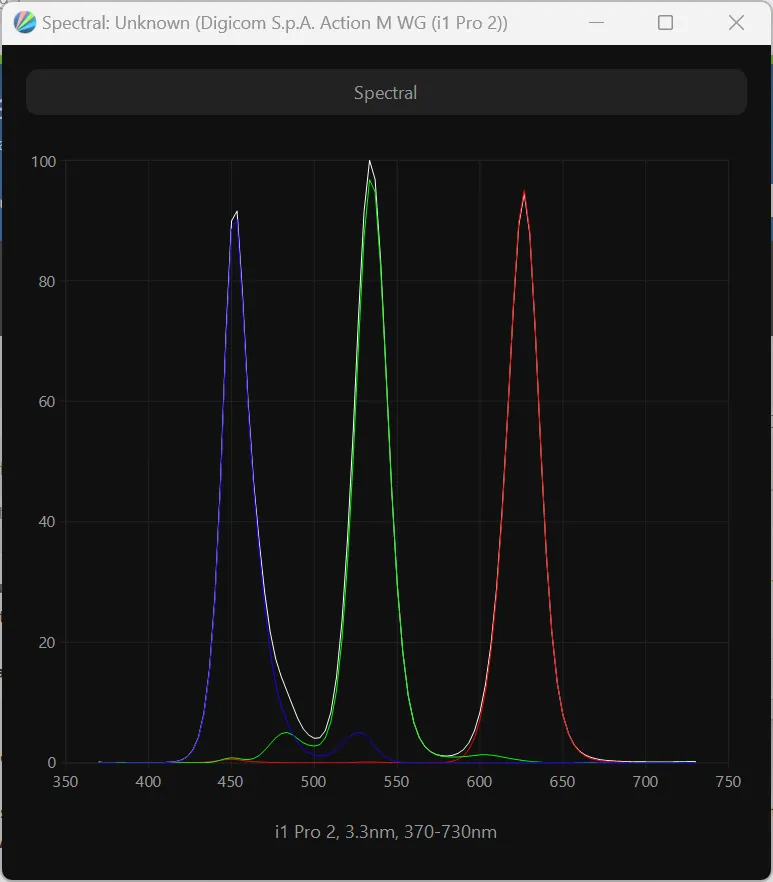Click the top of the red spectral peak
773x882 pixels.
(524, 193)
